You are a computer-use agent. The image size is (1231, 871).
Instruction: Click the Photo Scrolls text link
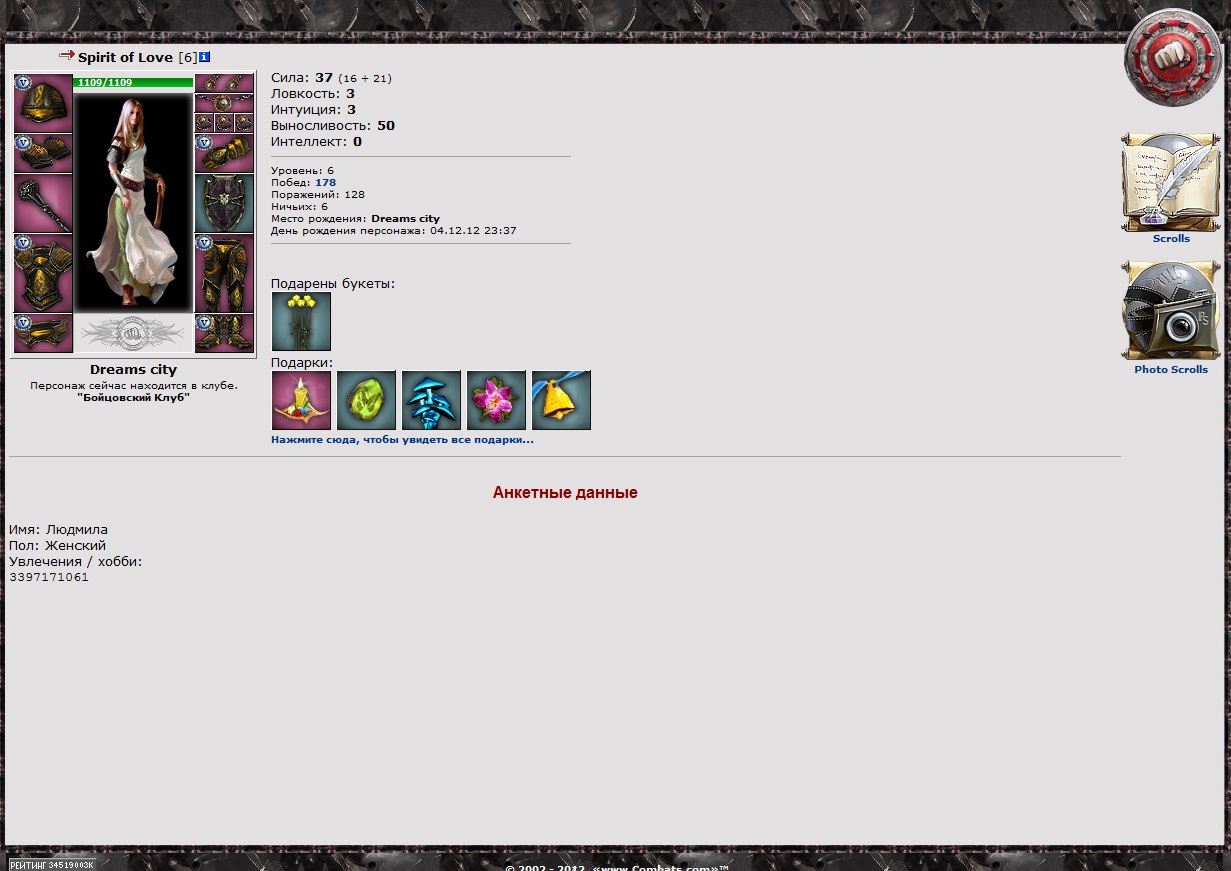pyautogui.click(x=1171, y=370)
